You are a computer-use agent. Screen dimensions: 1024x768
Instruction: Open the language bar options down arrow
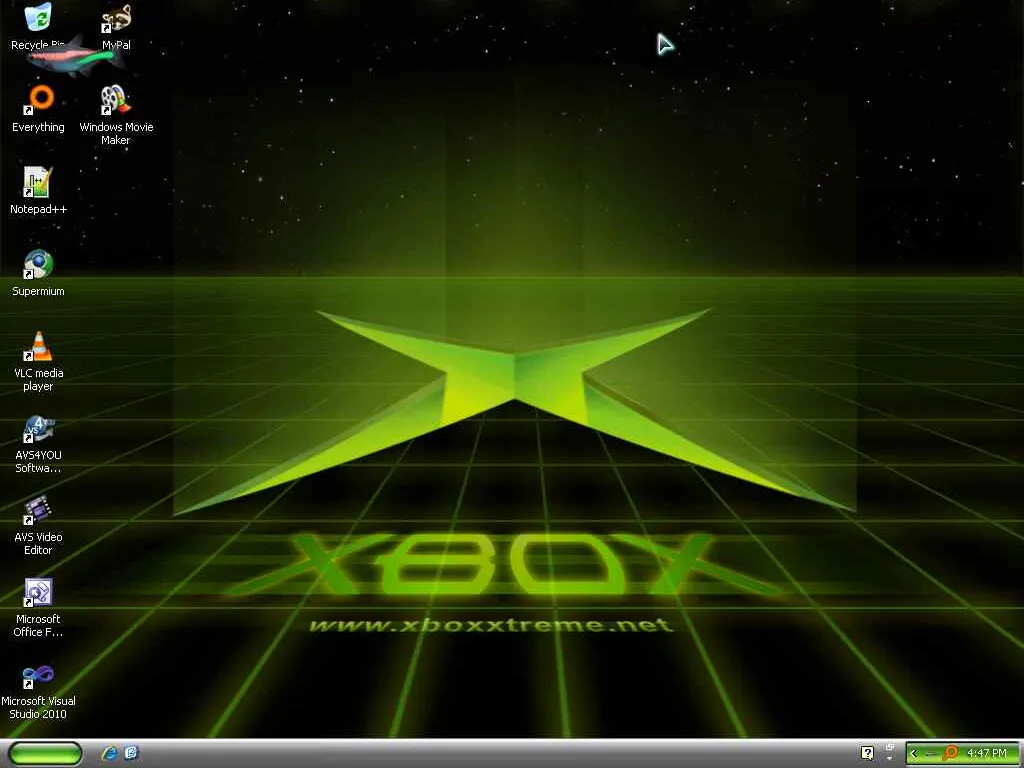coord(889,759)
